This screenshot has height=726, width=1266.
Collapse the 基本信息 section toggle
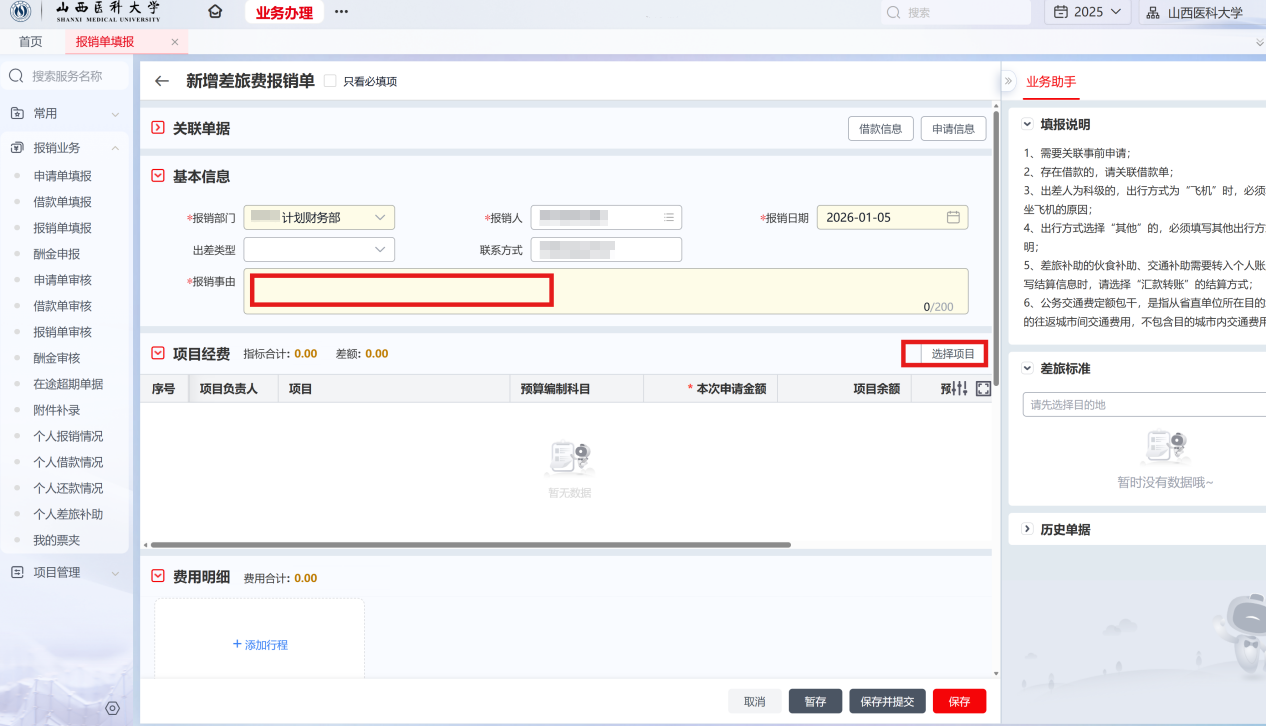coord(157,176)
